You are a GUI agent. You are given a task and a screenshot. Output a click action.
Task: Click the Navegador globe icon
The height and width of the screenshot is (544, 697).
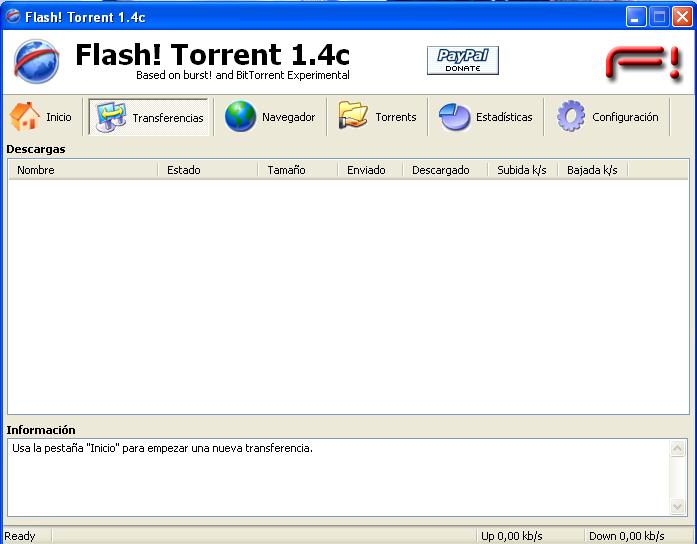[x=240, y=116]
